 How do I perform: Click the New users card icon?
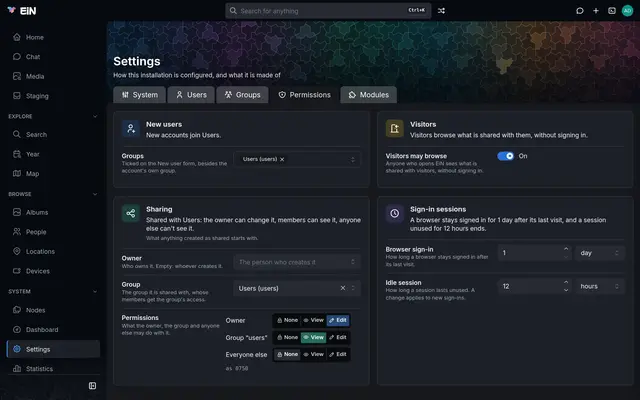click(x=131, y=129)
